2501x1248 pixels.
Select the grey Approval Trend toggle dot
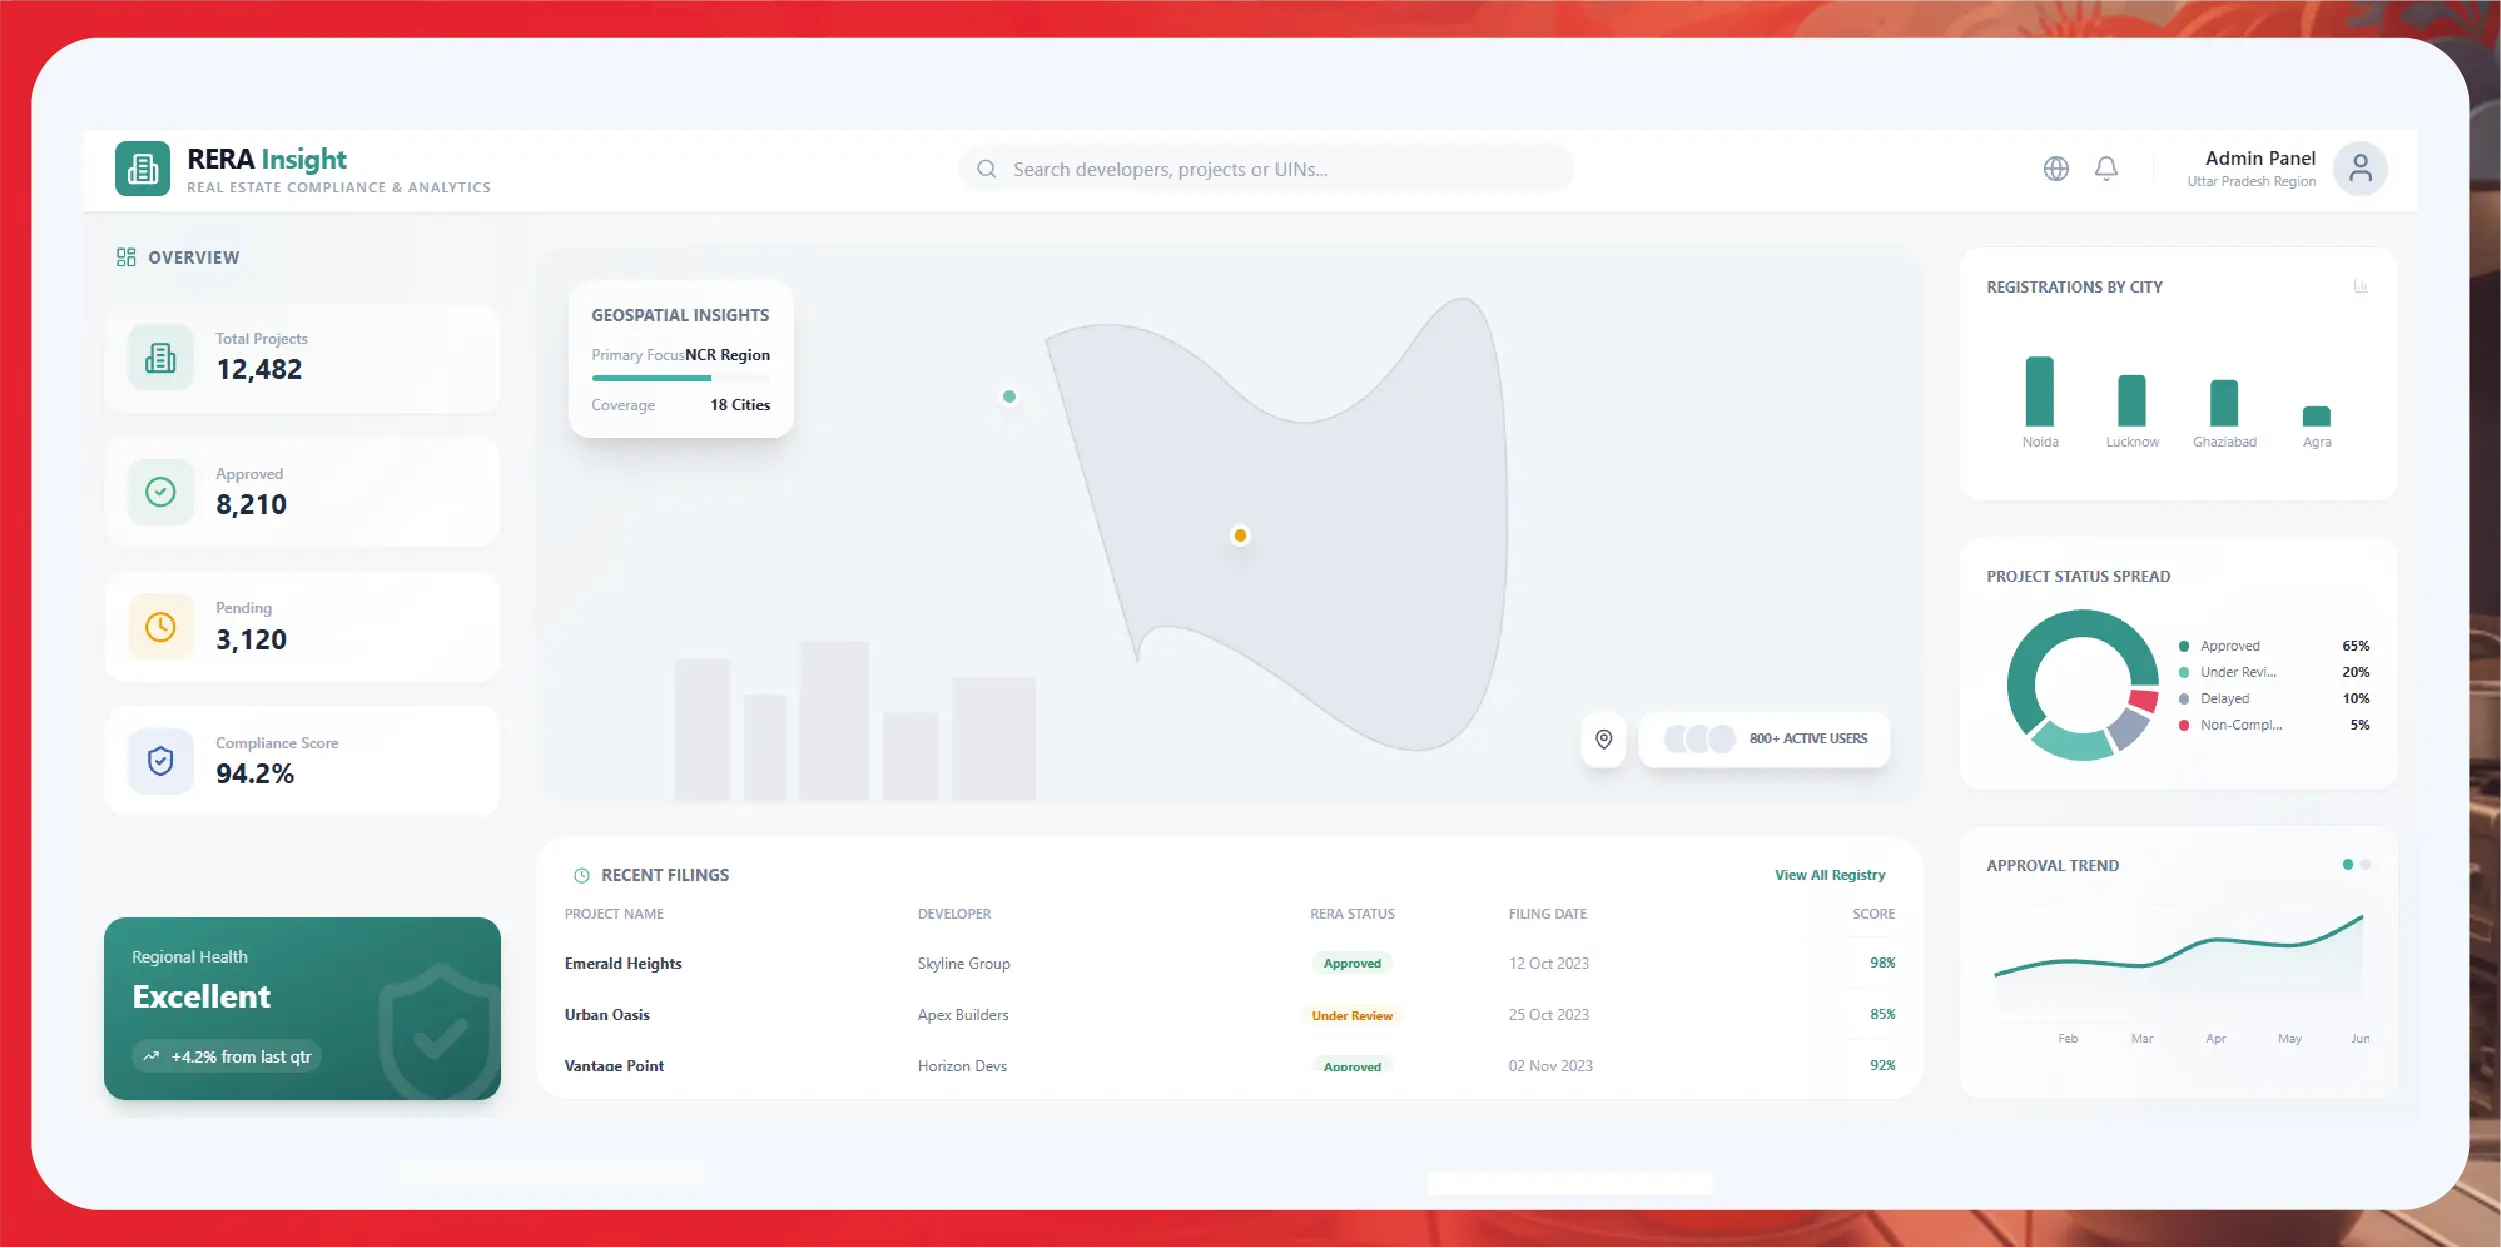click(x=2365, y=865)
